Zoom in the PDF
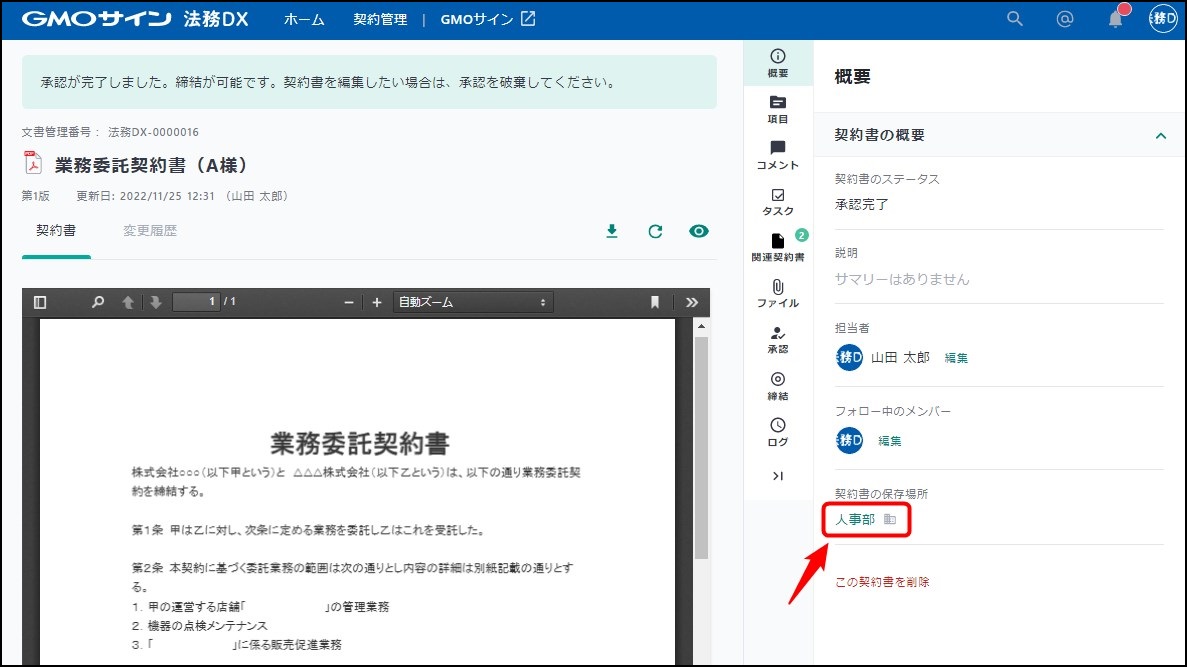Viewport: 1187px width, 667px height. 377,302
